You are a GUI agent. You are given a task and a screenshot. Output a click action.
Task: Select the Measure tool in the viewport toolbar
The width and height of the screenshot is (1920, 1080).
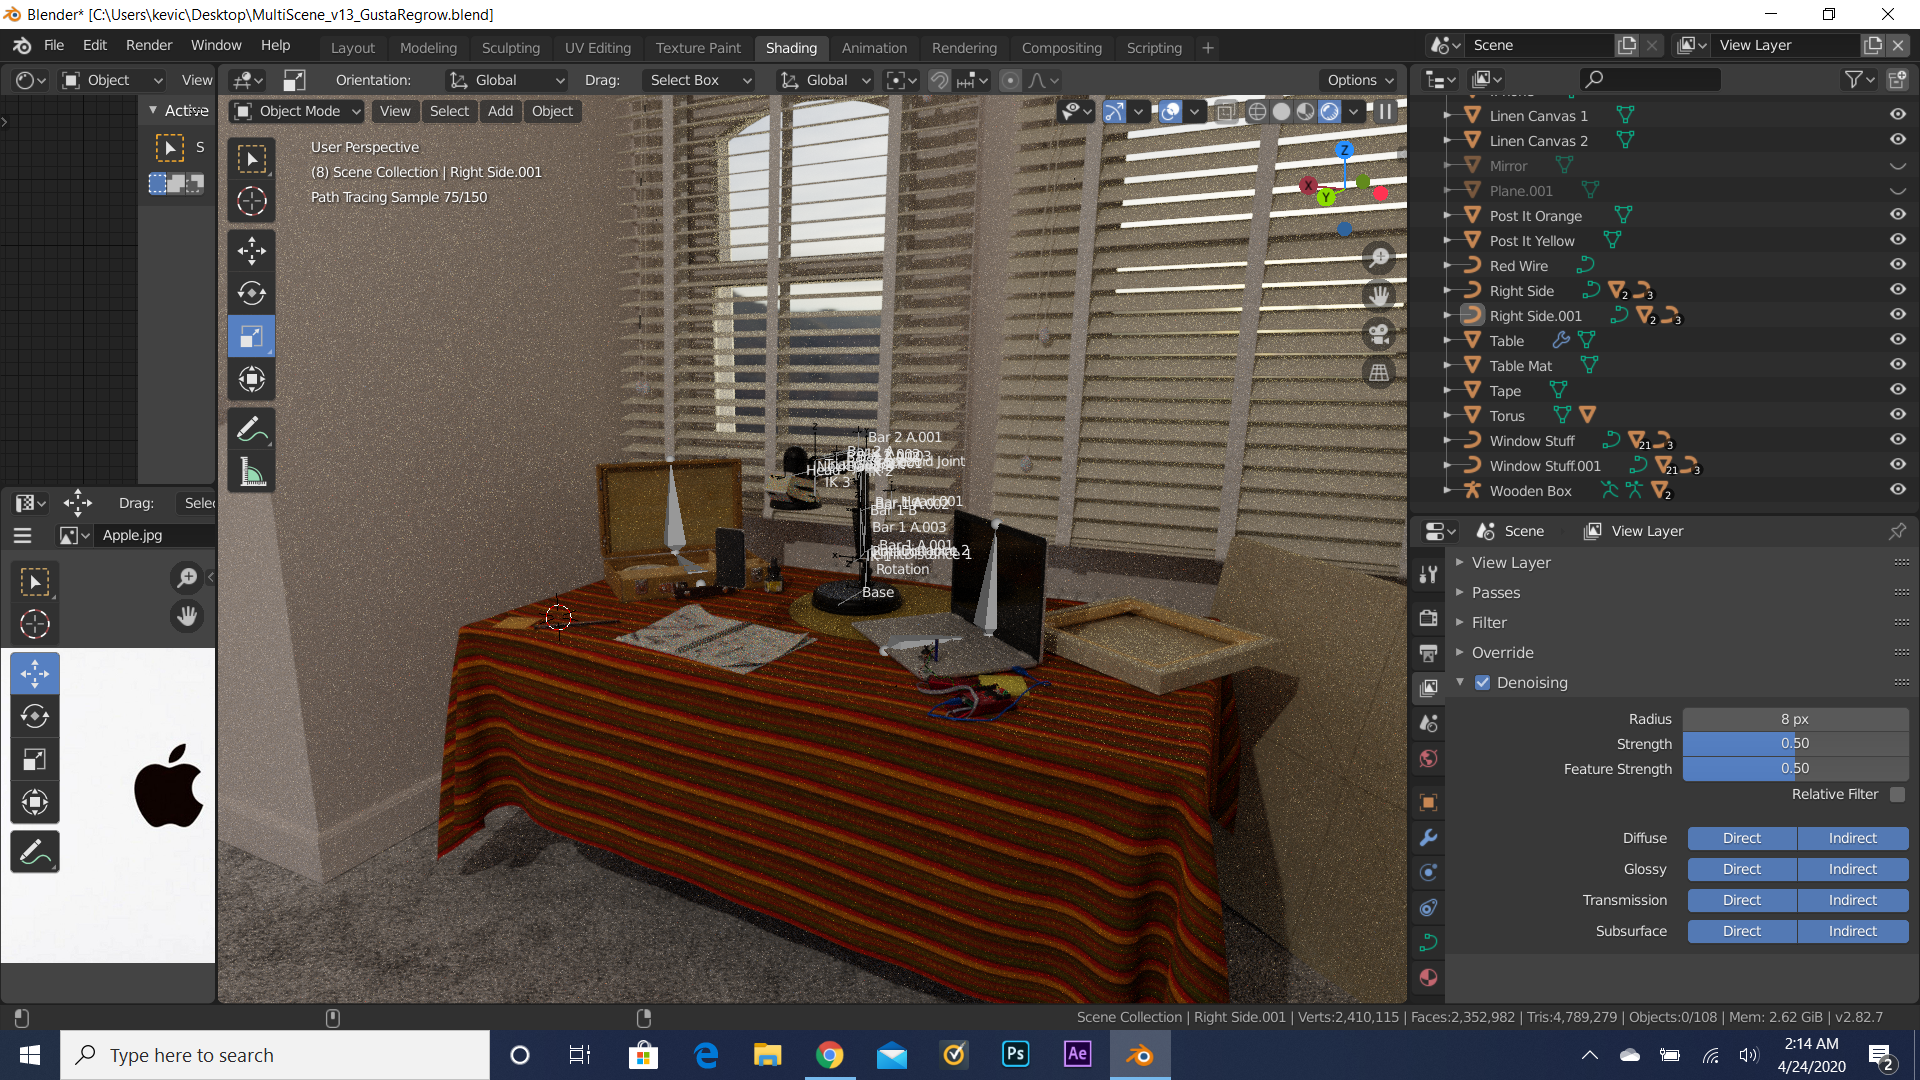(x=251, y=473)
